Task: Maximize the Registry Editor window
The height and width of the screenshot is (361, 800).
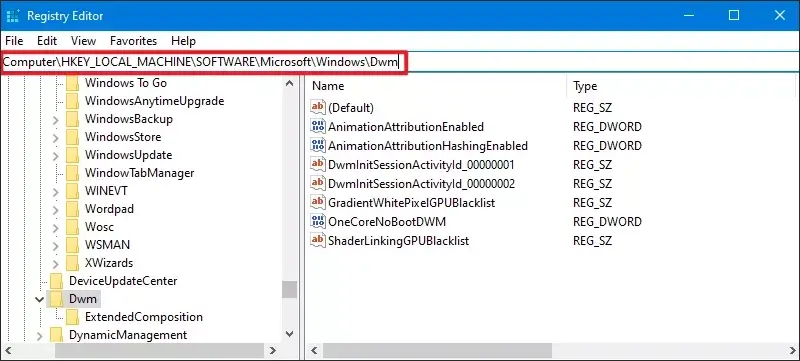Action: point(734,15)
